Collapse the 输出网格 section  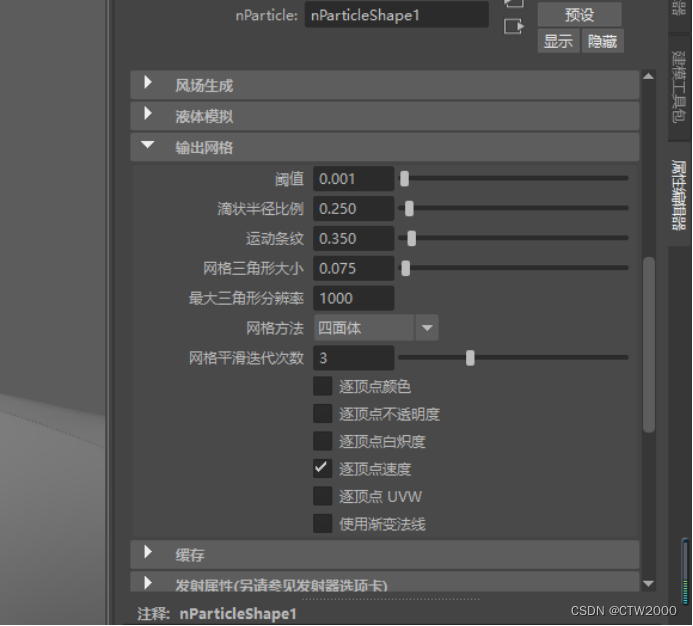(385, 147)
